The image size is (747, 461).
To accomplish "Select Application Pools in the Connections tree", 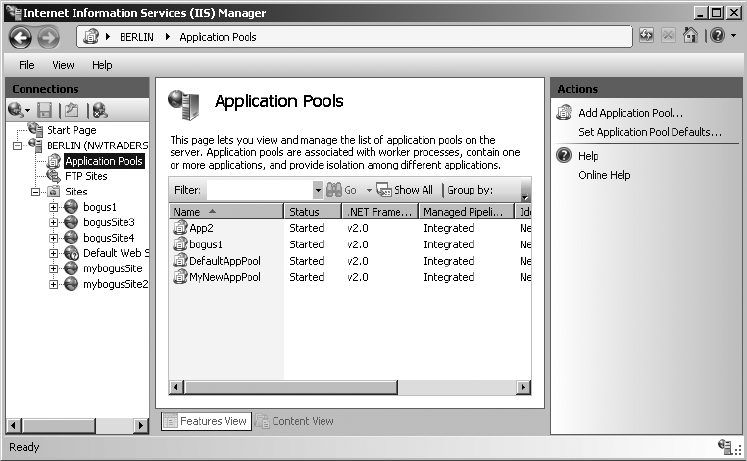I will [104, 161].
